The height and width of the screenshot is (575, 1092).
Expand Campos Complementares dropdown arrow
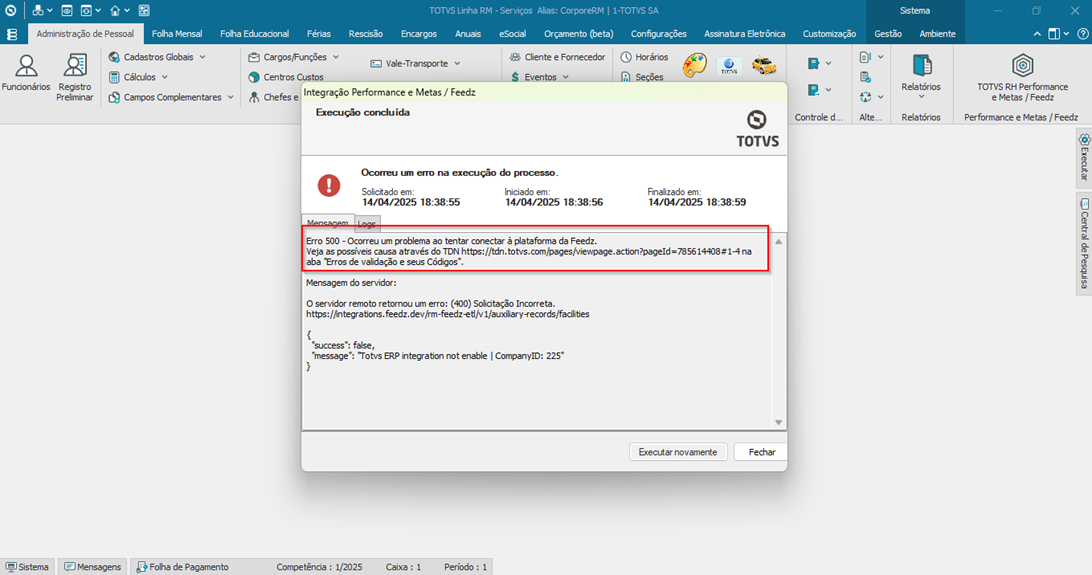pos(231,97)
